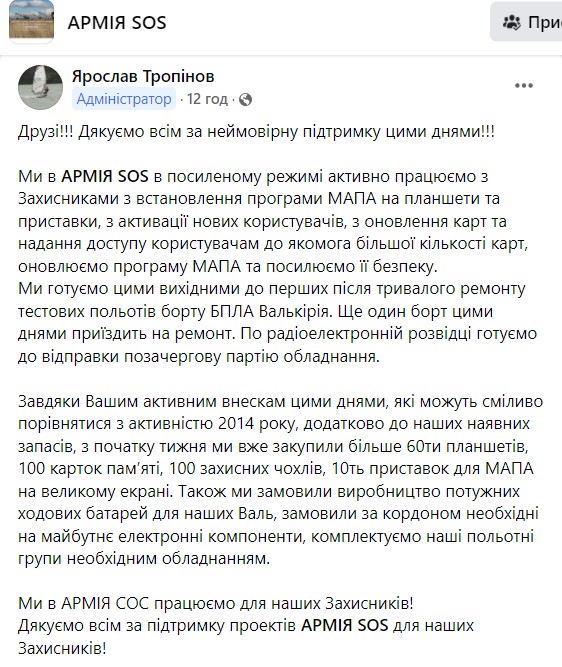Open the АРМІЯ SOS group title
This screenshot has height=667, width=562.
click(117, 23)
